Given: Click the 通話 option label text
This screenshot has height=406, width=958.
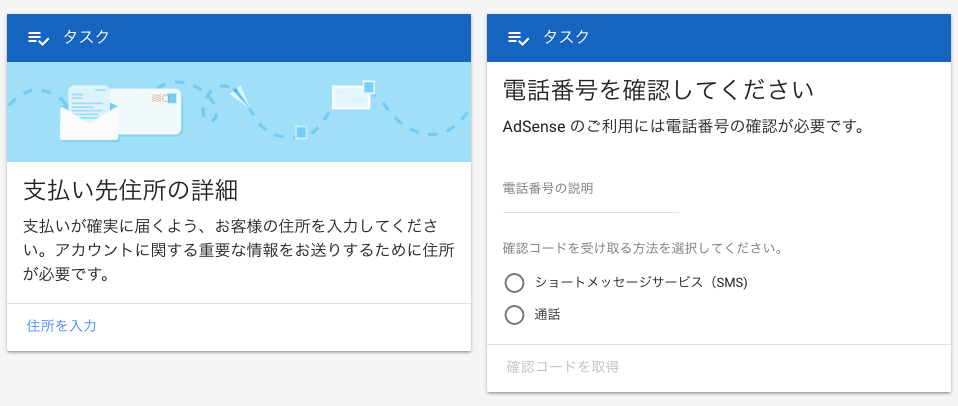Looking at the screenshot, I should tap(547, 315).
